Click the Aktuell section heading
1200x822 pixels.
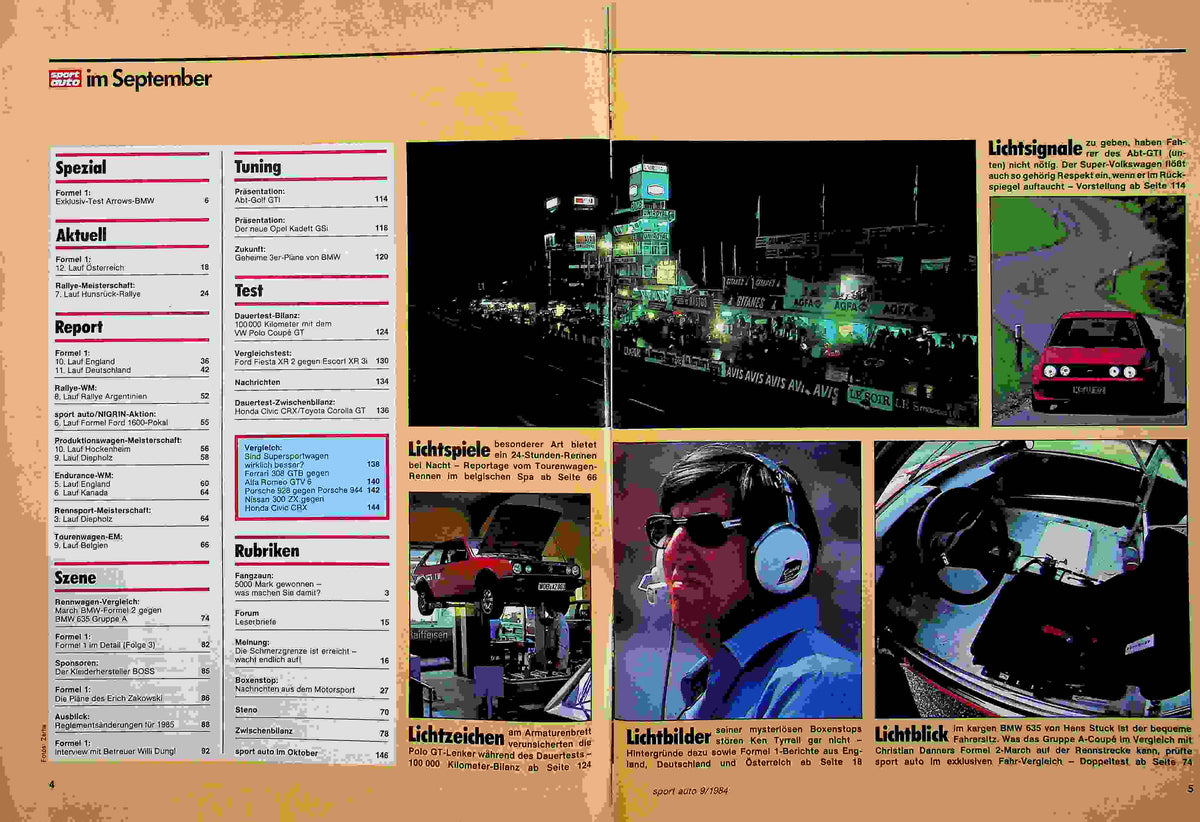pos(81,235)
